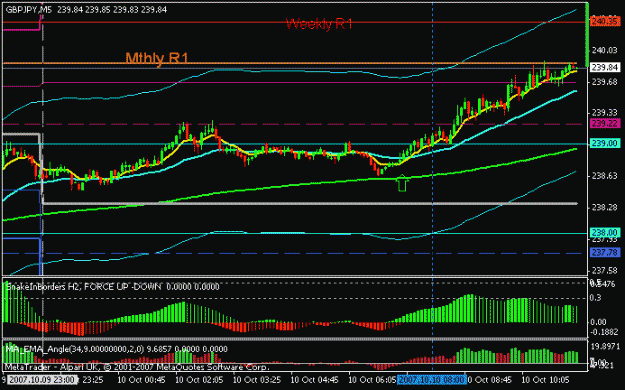
Task: Click the current price tag 239.84
Action: pyautogui.click(x=605, y=67)
